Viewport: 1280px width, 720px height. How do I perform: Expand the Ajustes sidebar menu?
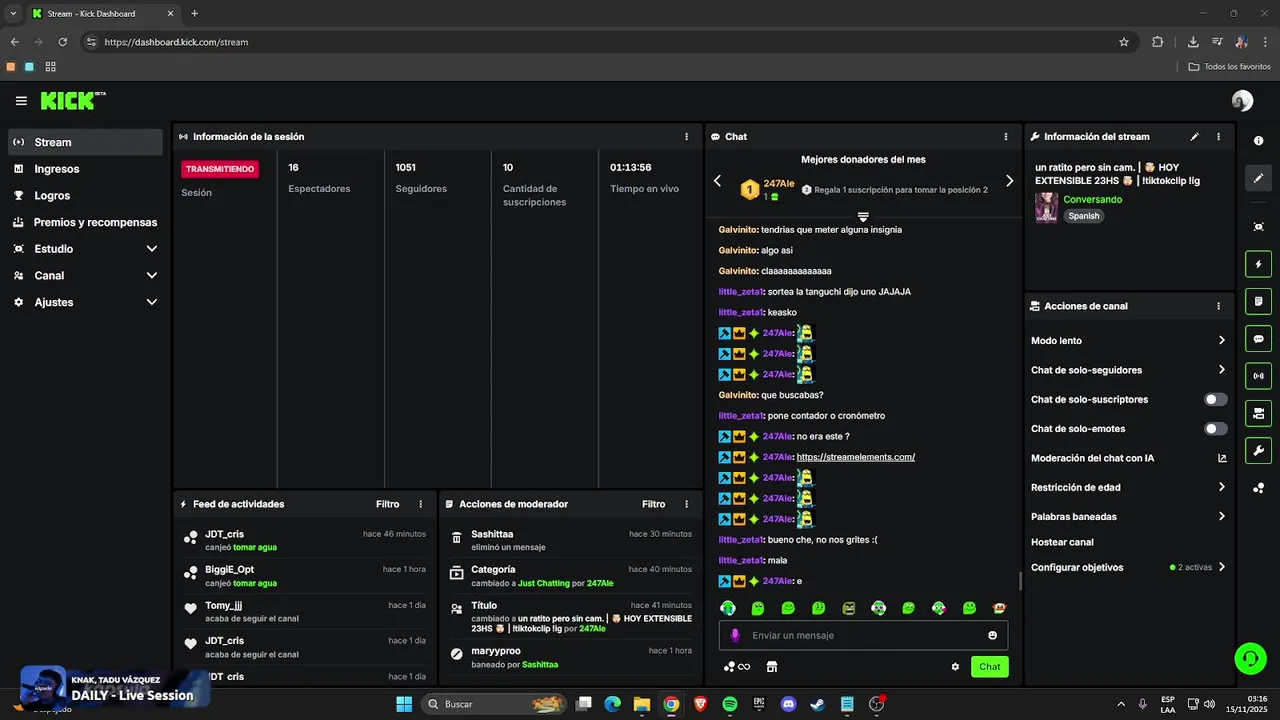[152, 302]
